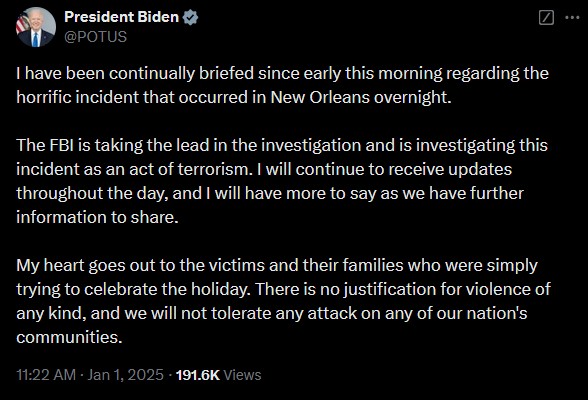Click the gray verified badge checkmark
The width and height of the screenshot is (588, 400).
tap(190, 17)
